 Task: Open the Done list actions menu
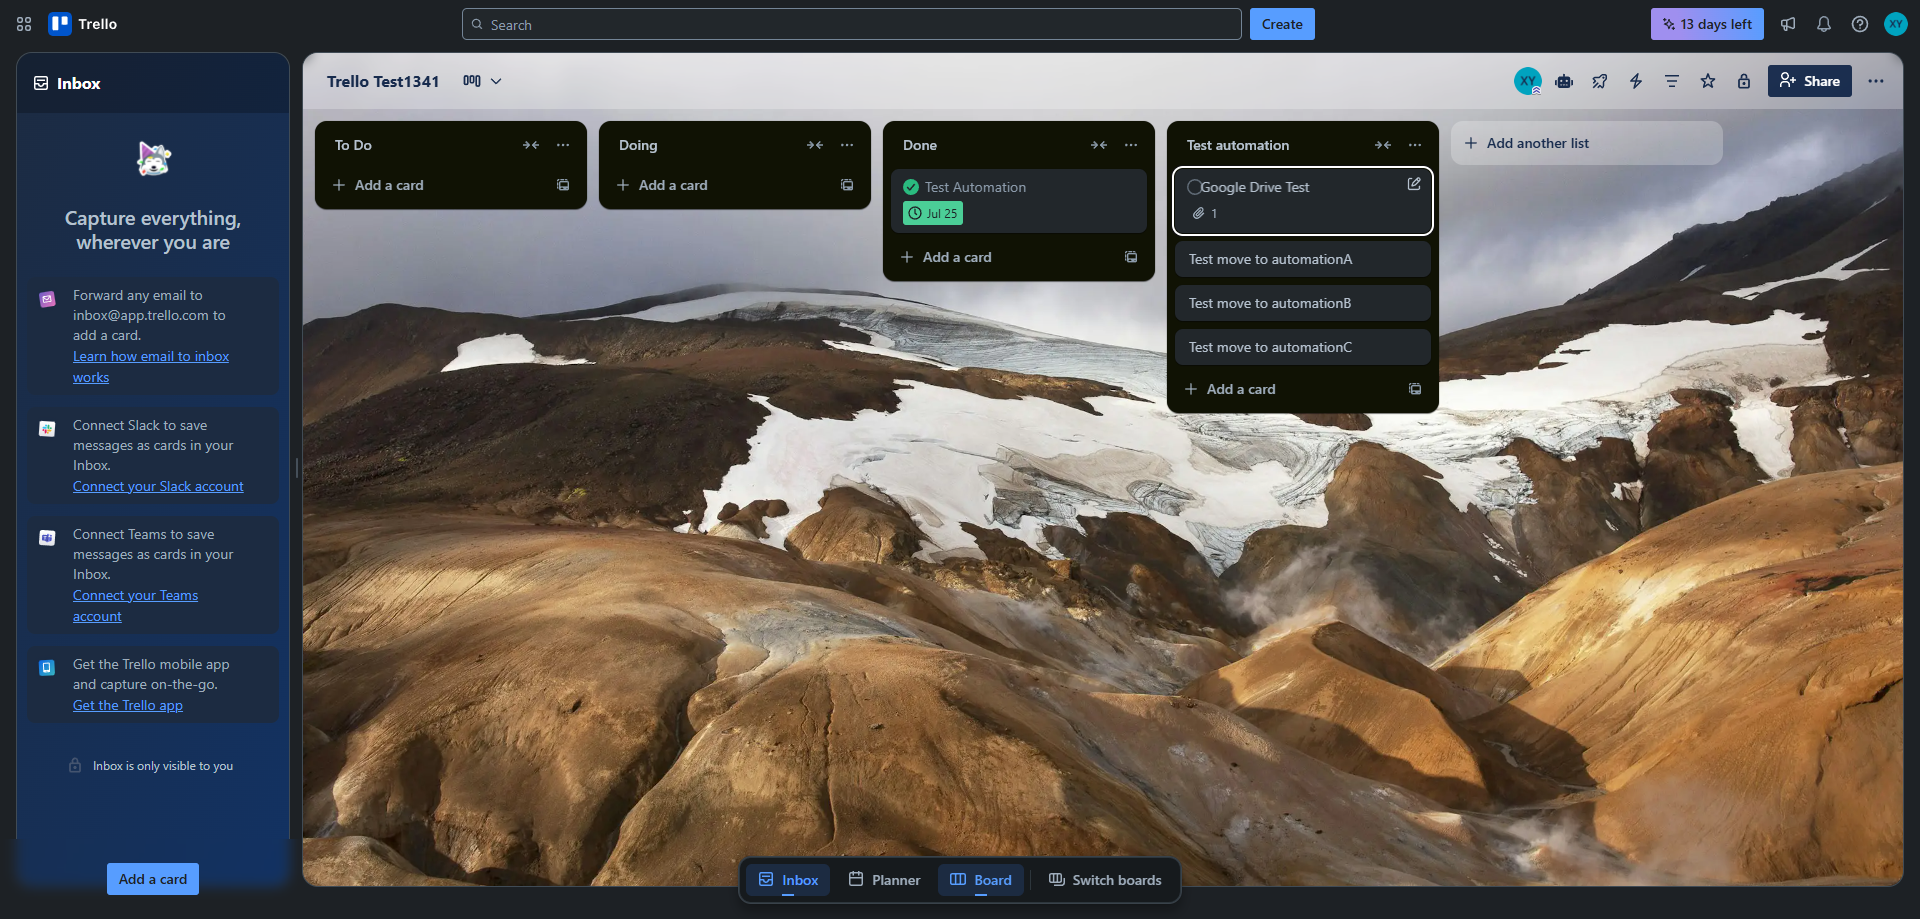click(1131, 145)
